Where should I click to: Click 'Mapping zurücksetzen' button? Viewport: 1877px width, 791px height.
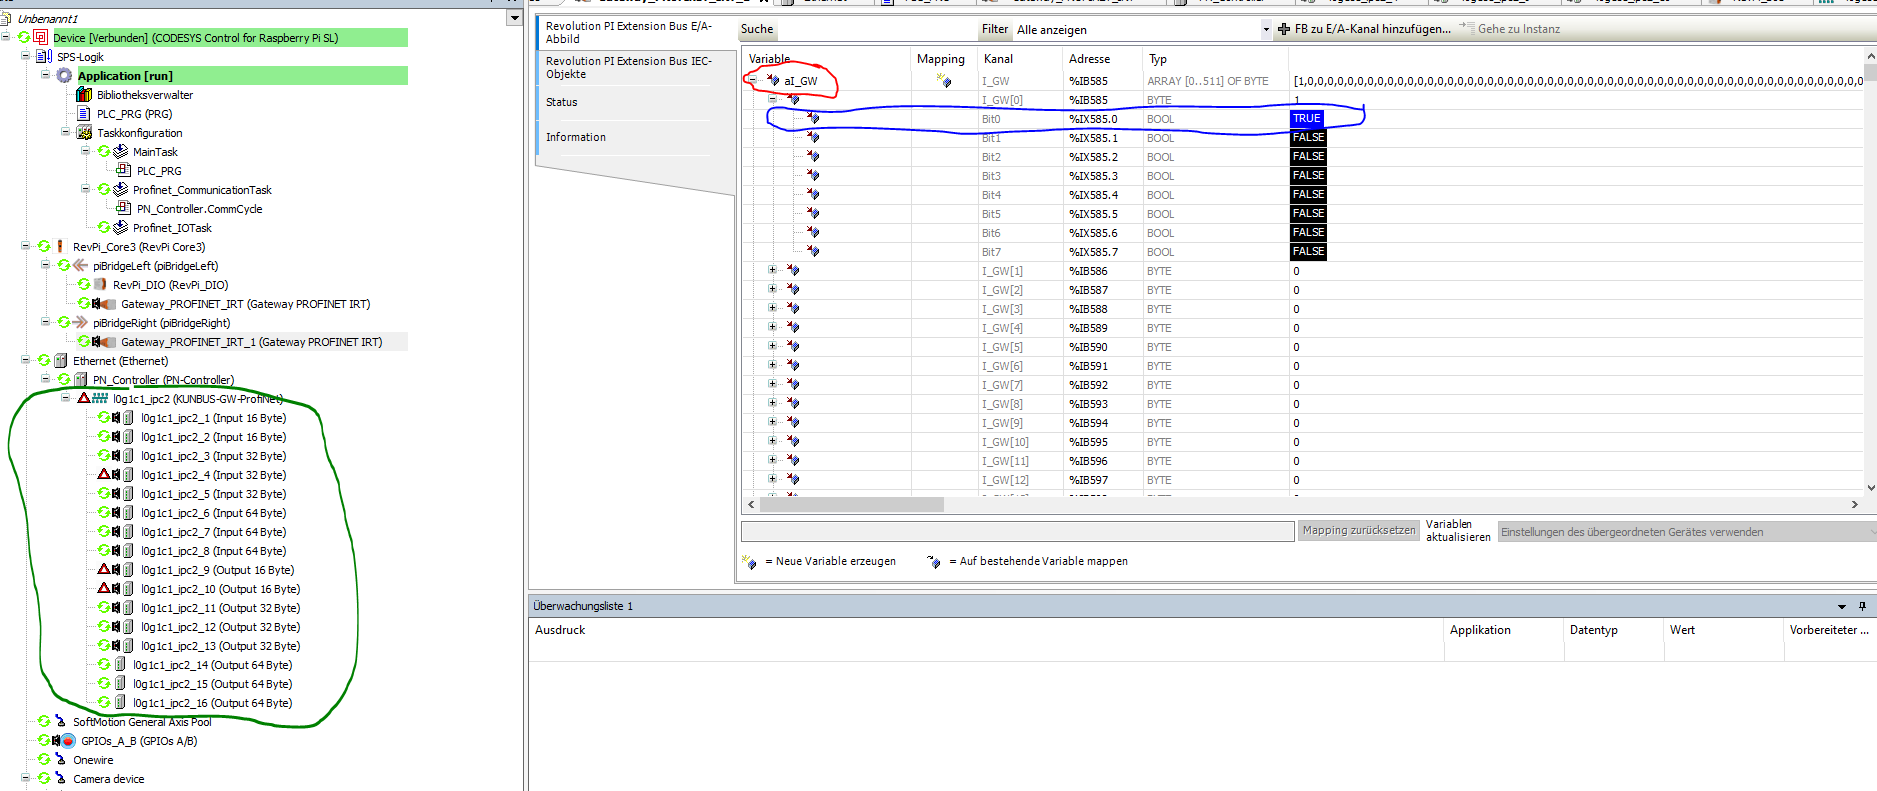tap(1359, 531)
